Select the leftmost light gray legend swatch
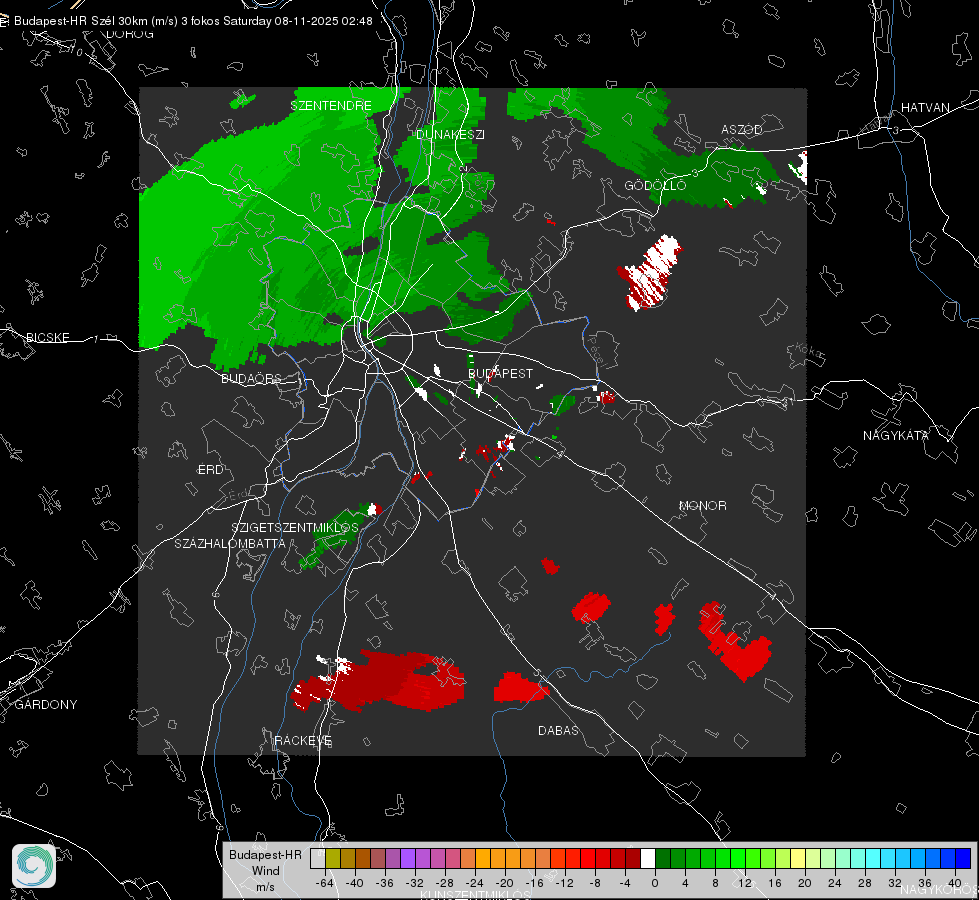 [318, 859]
